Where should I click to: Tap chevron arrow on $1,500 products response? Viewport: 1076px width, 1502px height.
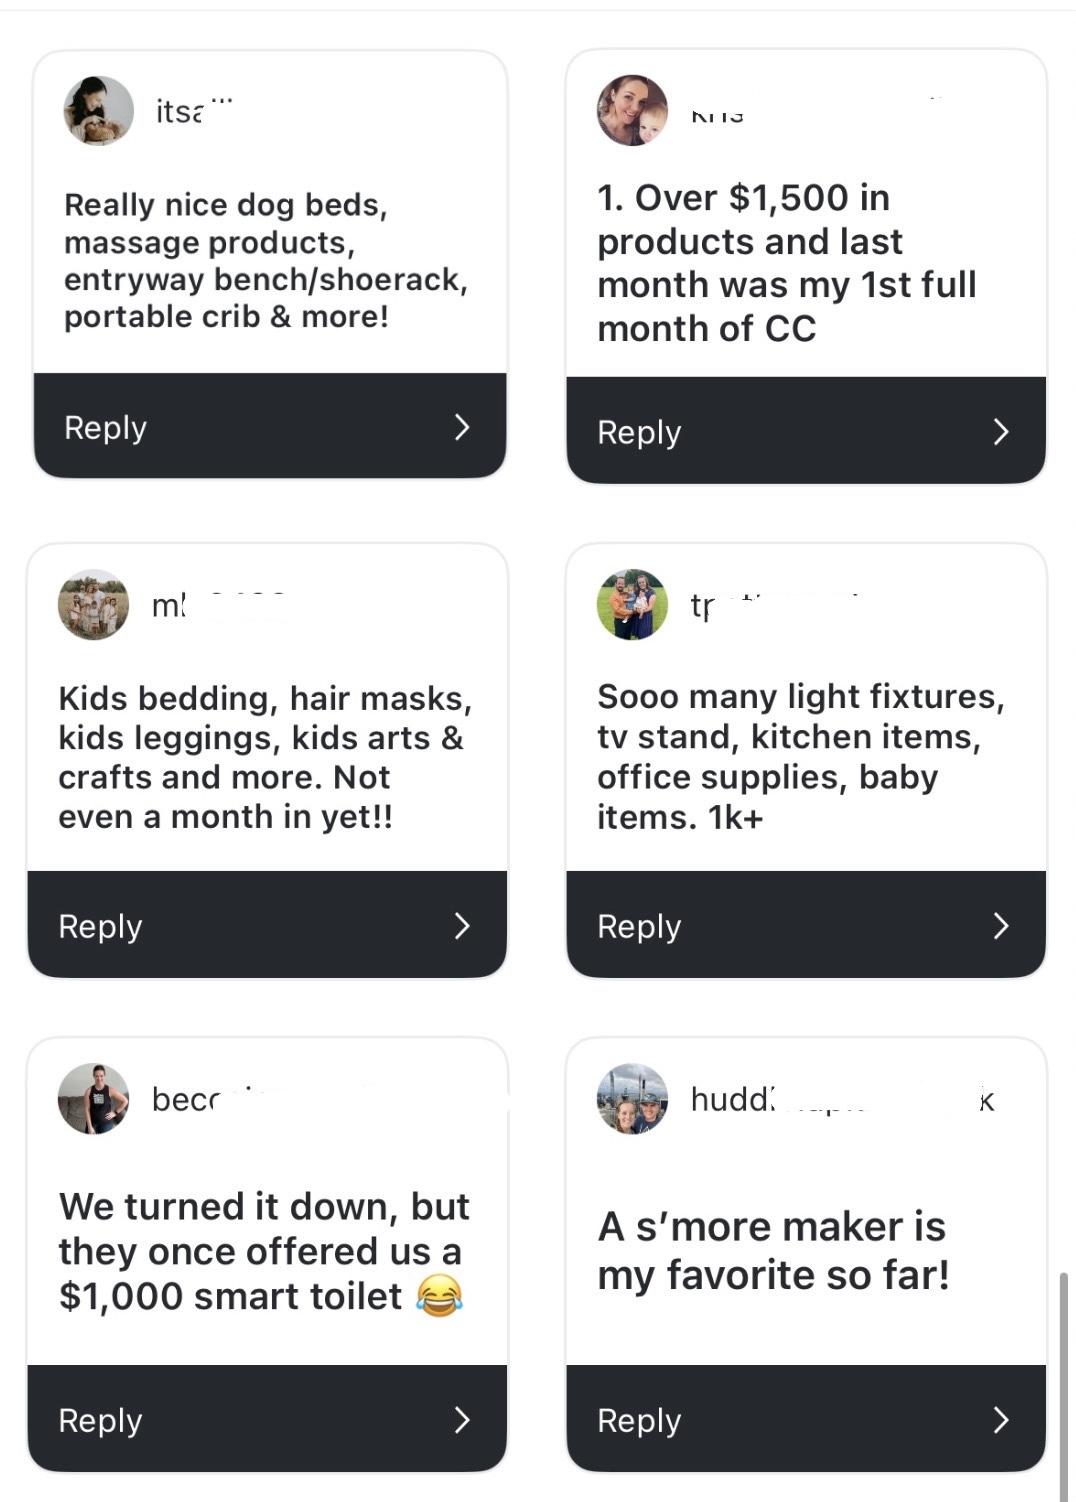(x=1000, y=431)
